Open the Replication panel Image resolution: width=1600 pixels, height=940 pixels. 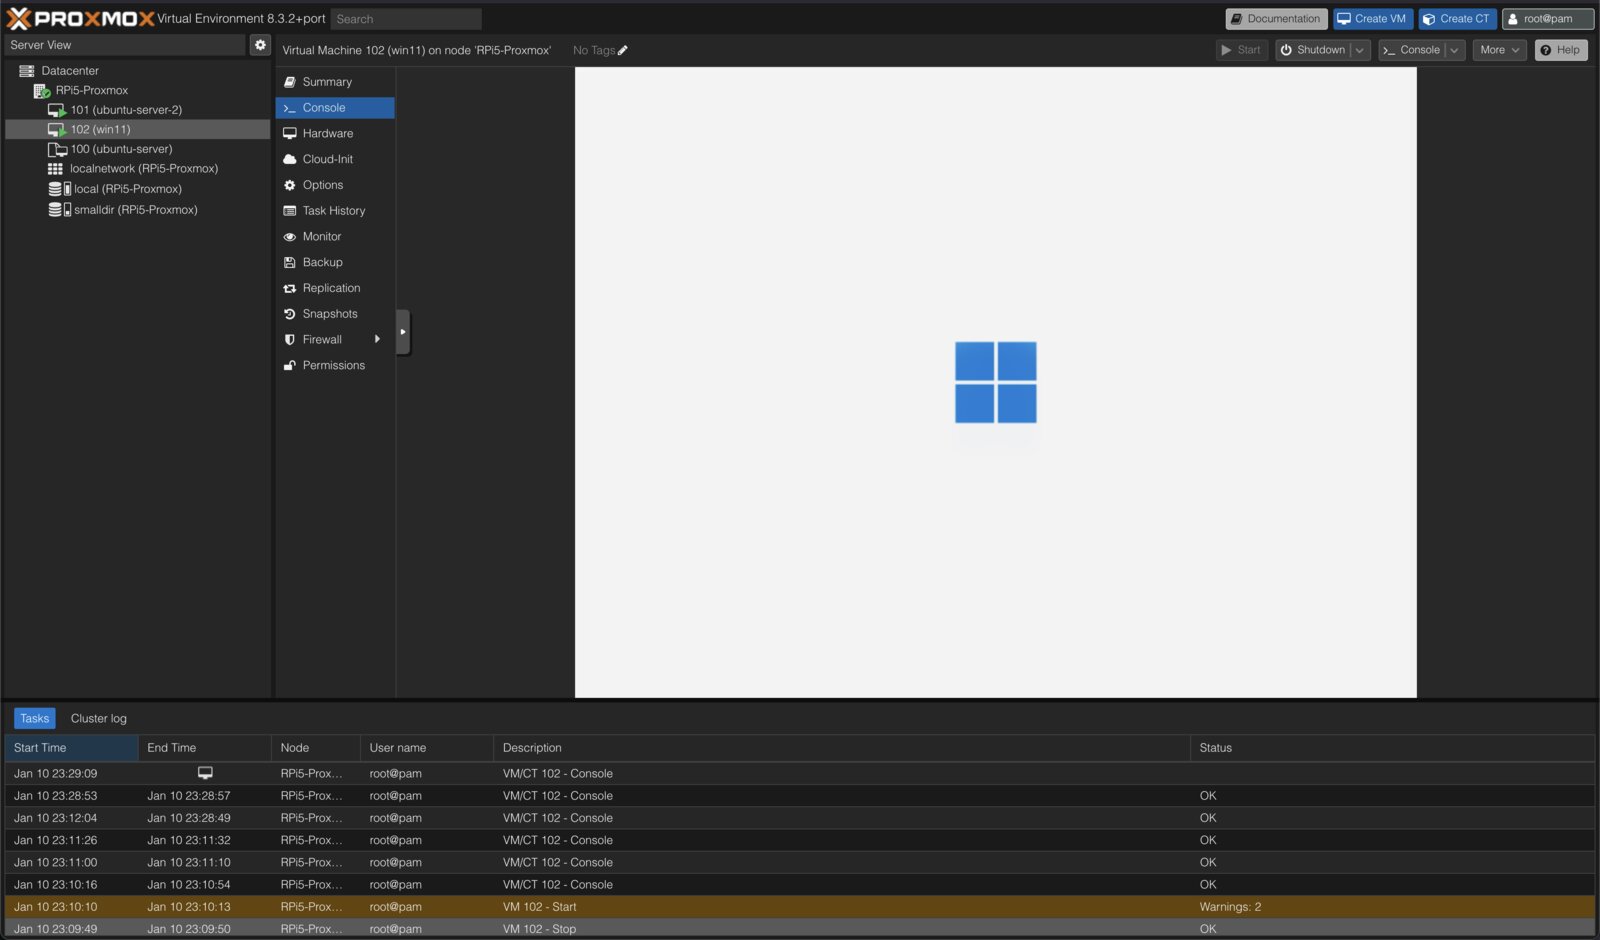click(x=335, y=288)
